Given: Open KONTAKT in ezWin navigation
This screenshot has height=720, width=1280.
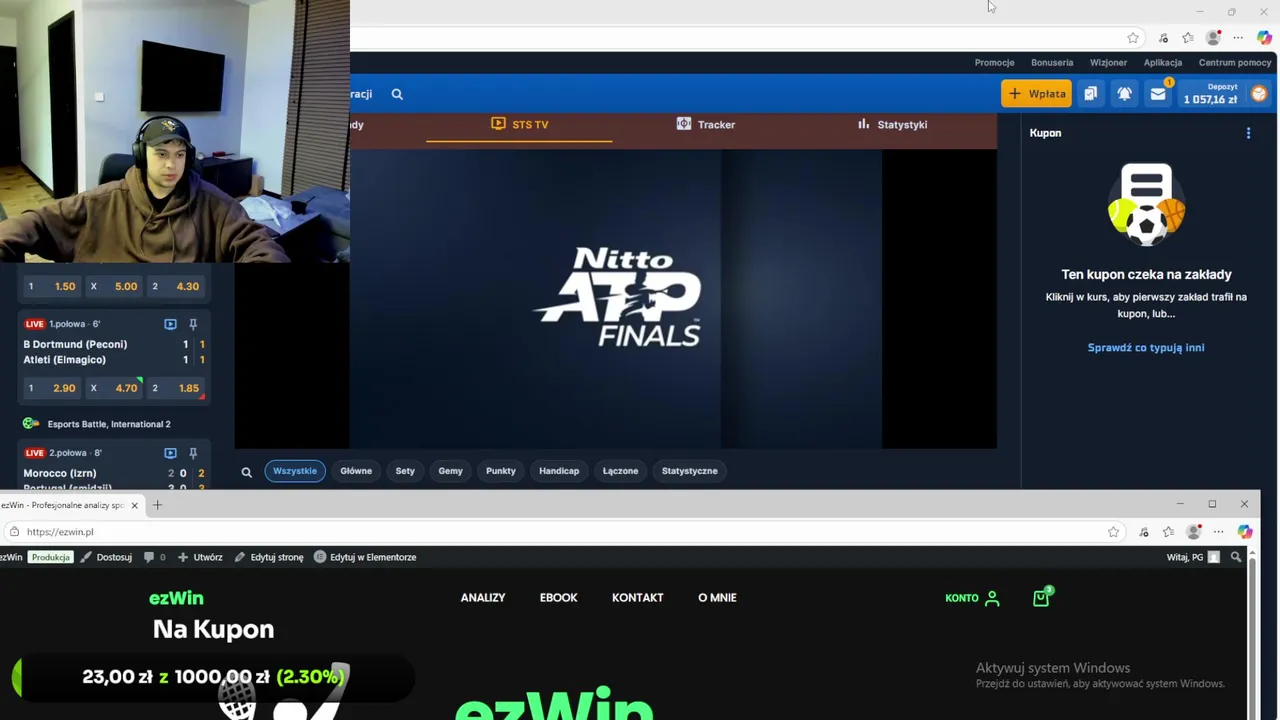Looking at the screenshot, I should tap(638, 598).
